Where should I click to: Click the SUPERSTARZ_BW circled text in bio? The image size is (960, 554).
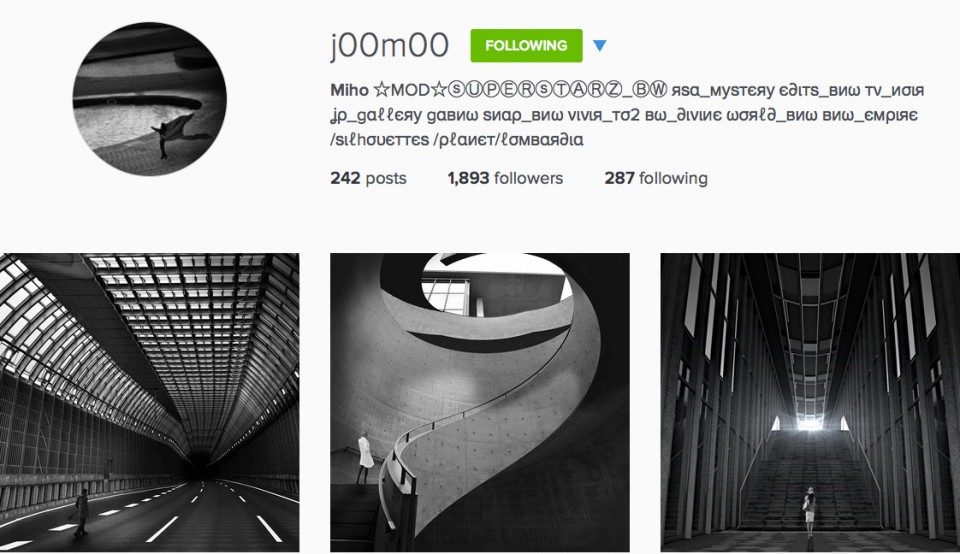557,90
